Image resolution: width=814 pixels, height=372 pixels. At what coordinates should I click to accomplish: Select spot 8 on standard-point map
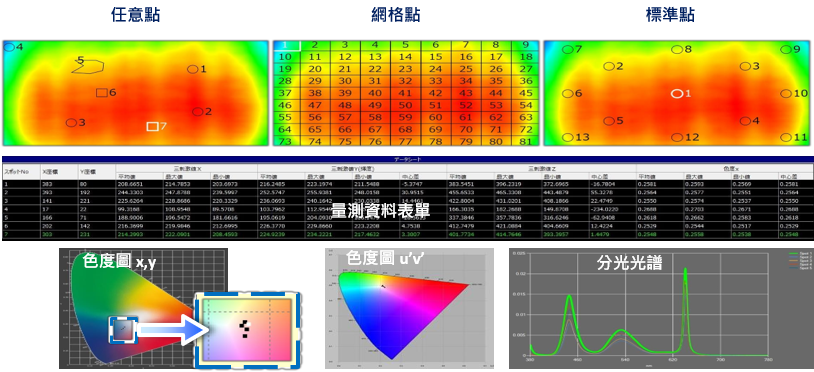[x=677, y=49]
